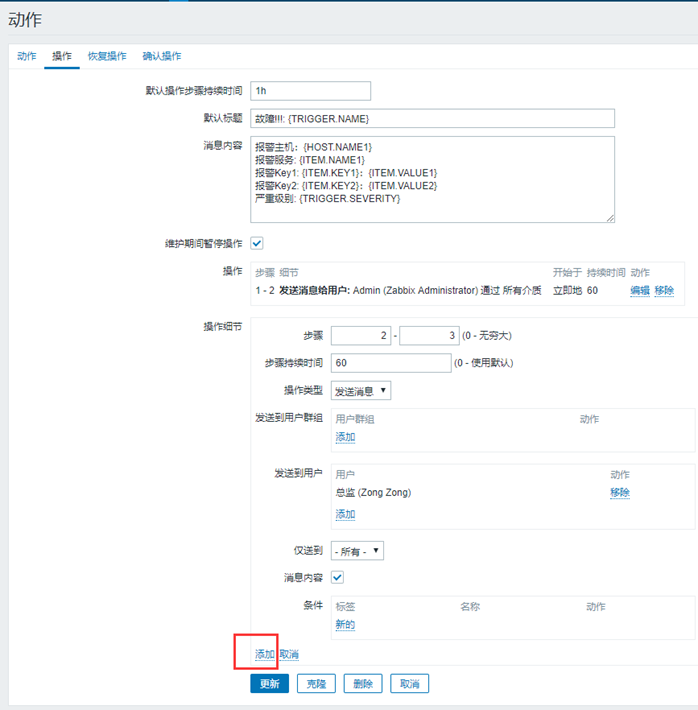Focus the 默认操作步骤持续时间 field
This screenshot has width=698, height=710.
pyautogui.click(x=310, y=91)
